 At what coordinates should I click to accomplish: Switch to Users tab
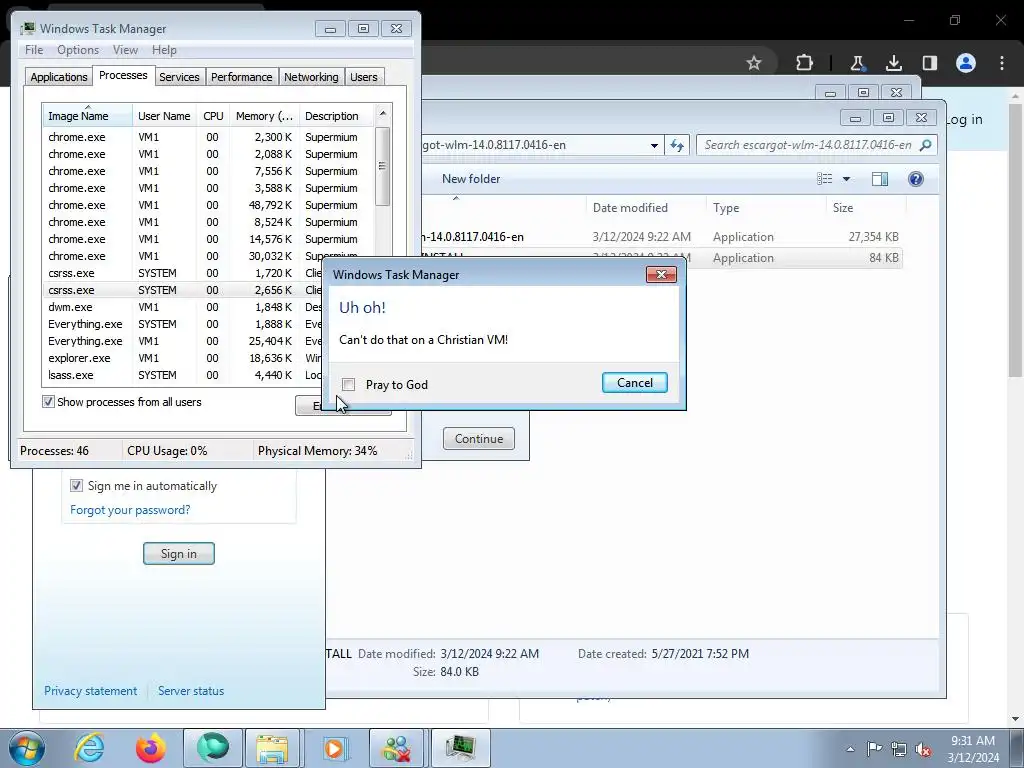364,77
